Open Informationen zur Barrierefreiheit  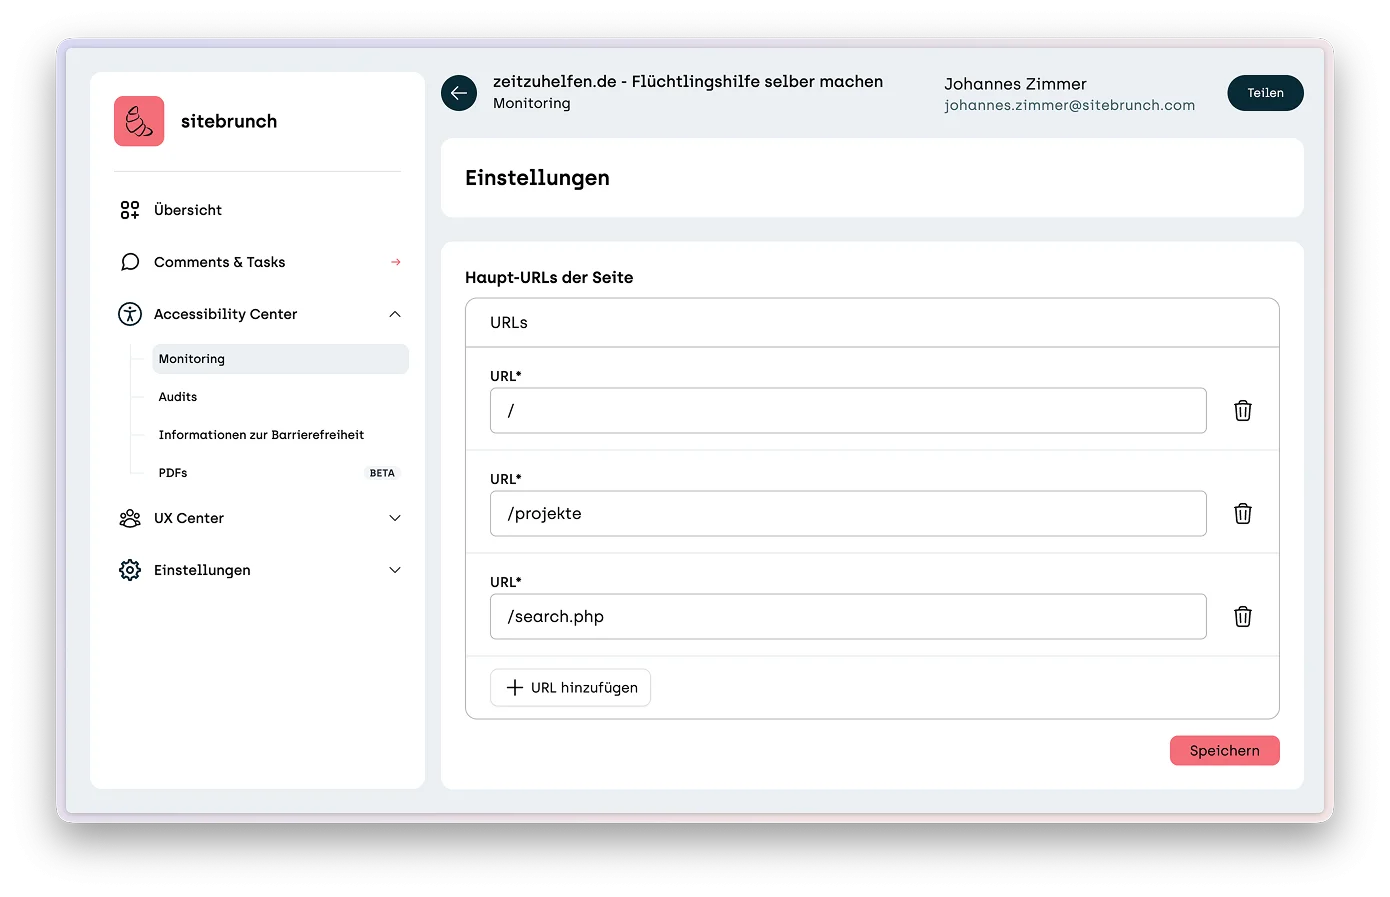[261, 434]
